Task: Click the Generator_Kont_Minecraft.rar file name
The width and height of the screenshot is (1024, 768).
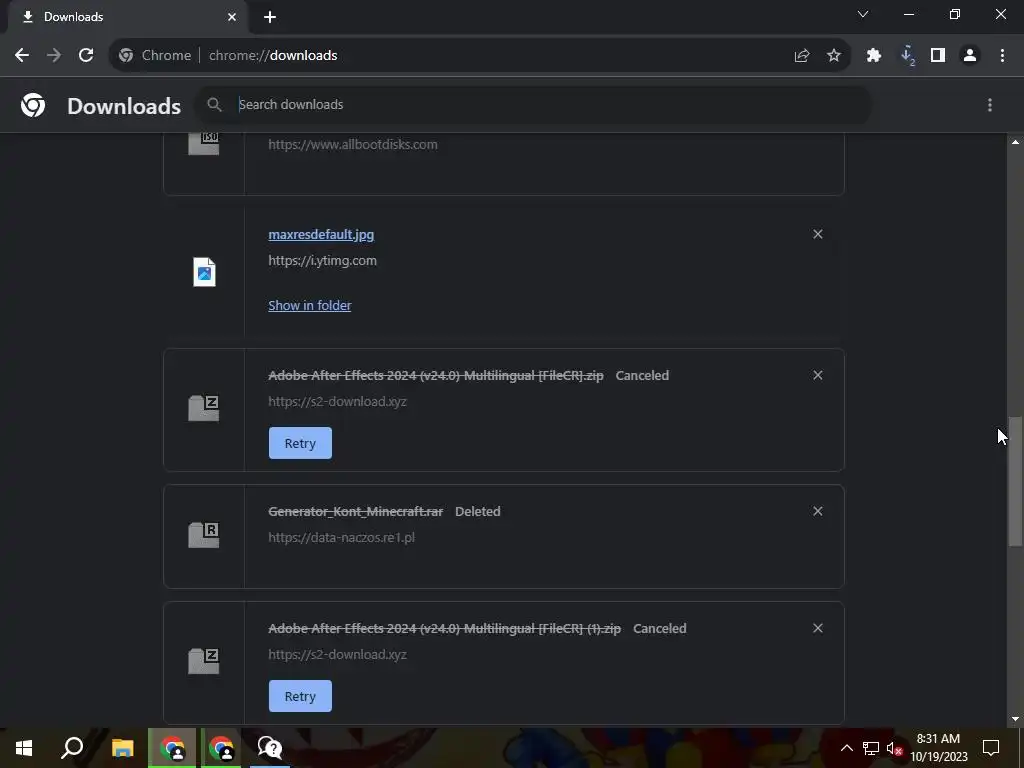Action: click(355, 511)
